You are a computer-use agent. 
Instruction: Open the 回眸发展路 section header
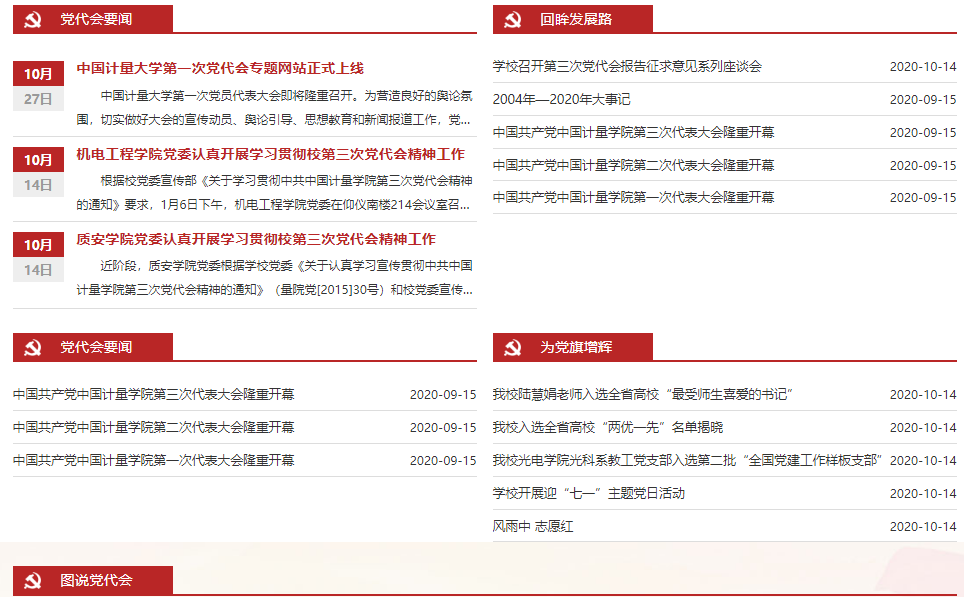[x=576, y=19]
